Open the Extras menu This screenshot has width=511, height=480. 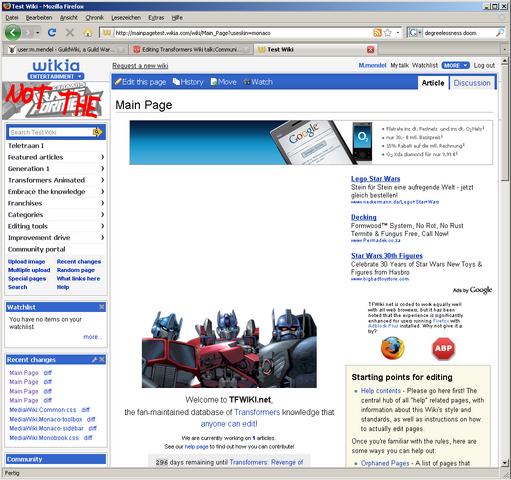pyautogui.click(x=156, y=18)
